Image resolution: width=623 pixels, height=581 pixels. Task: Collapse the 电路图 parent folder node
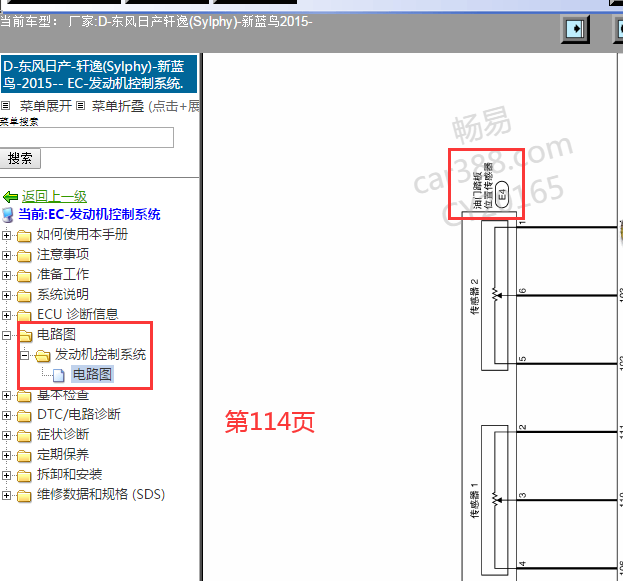[x=7, y=335]
